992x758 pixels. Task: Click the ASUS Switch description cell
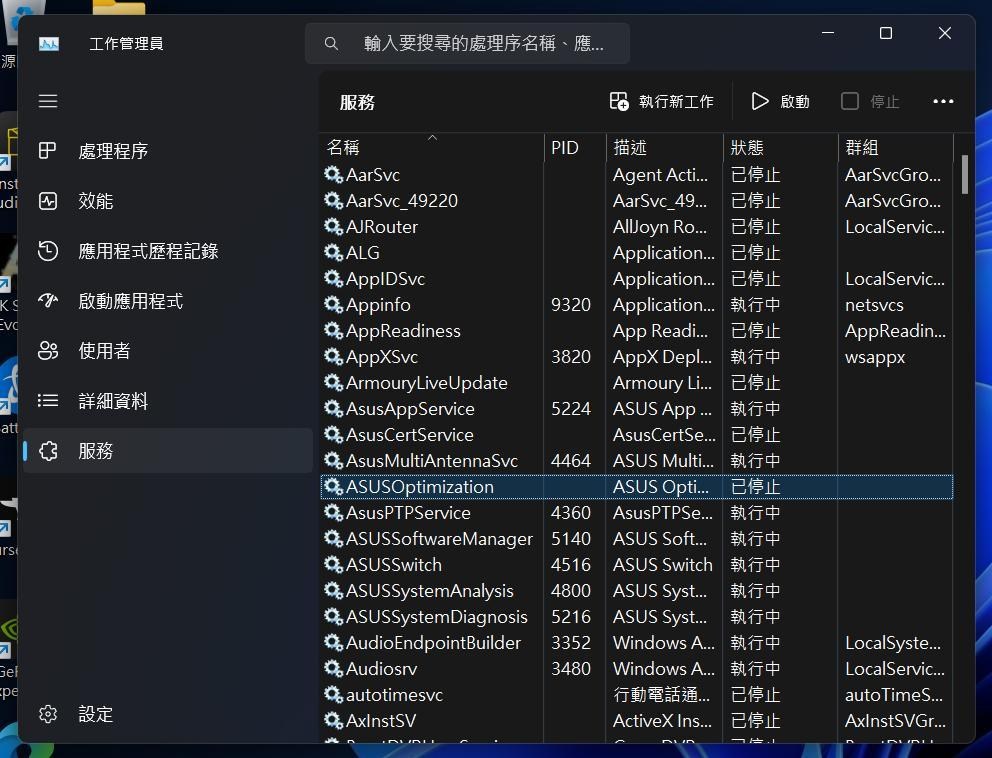pyautogui.click(x=662, y=565)
